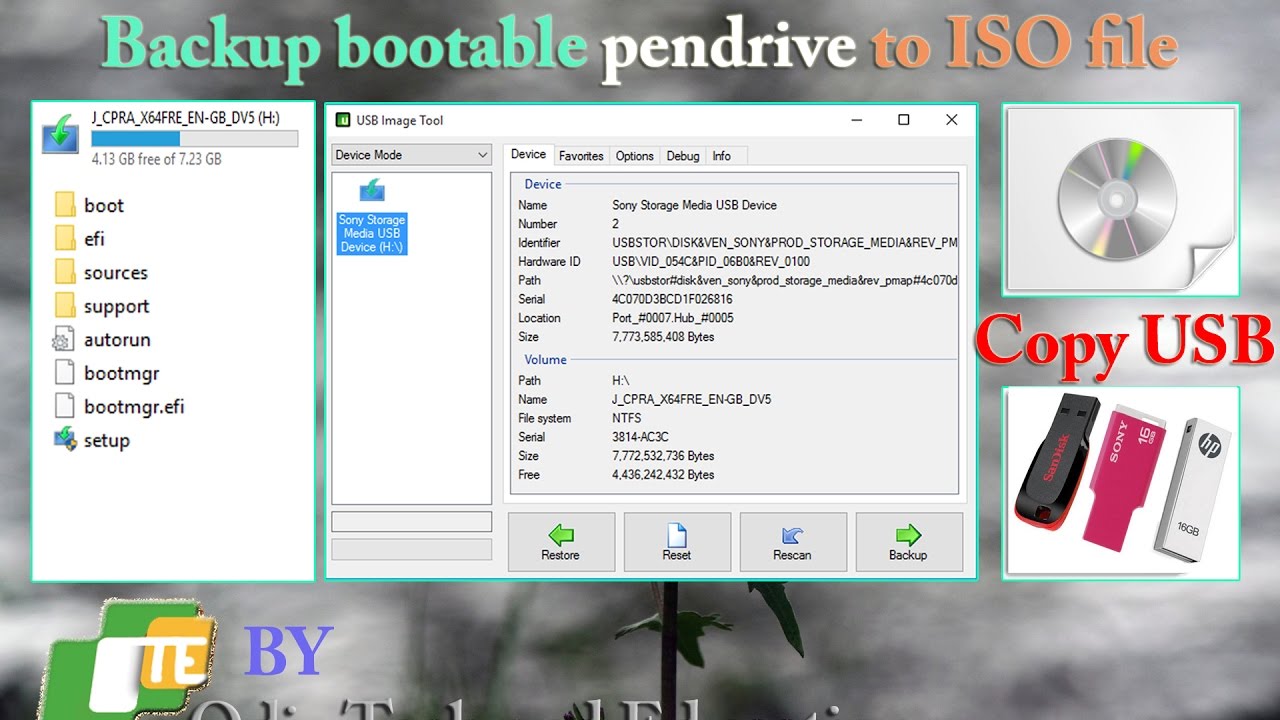Click the serial value 4C070D3BCD1F026816
1280x720 pixels.
(x=672, y=299)
